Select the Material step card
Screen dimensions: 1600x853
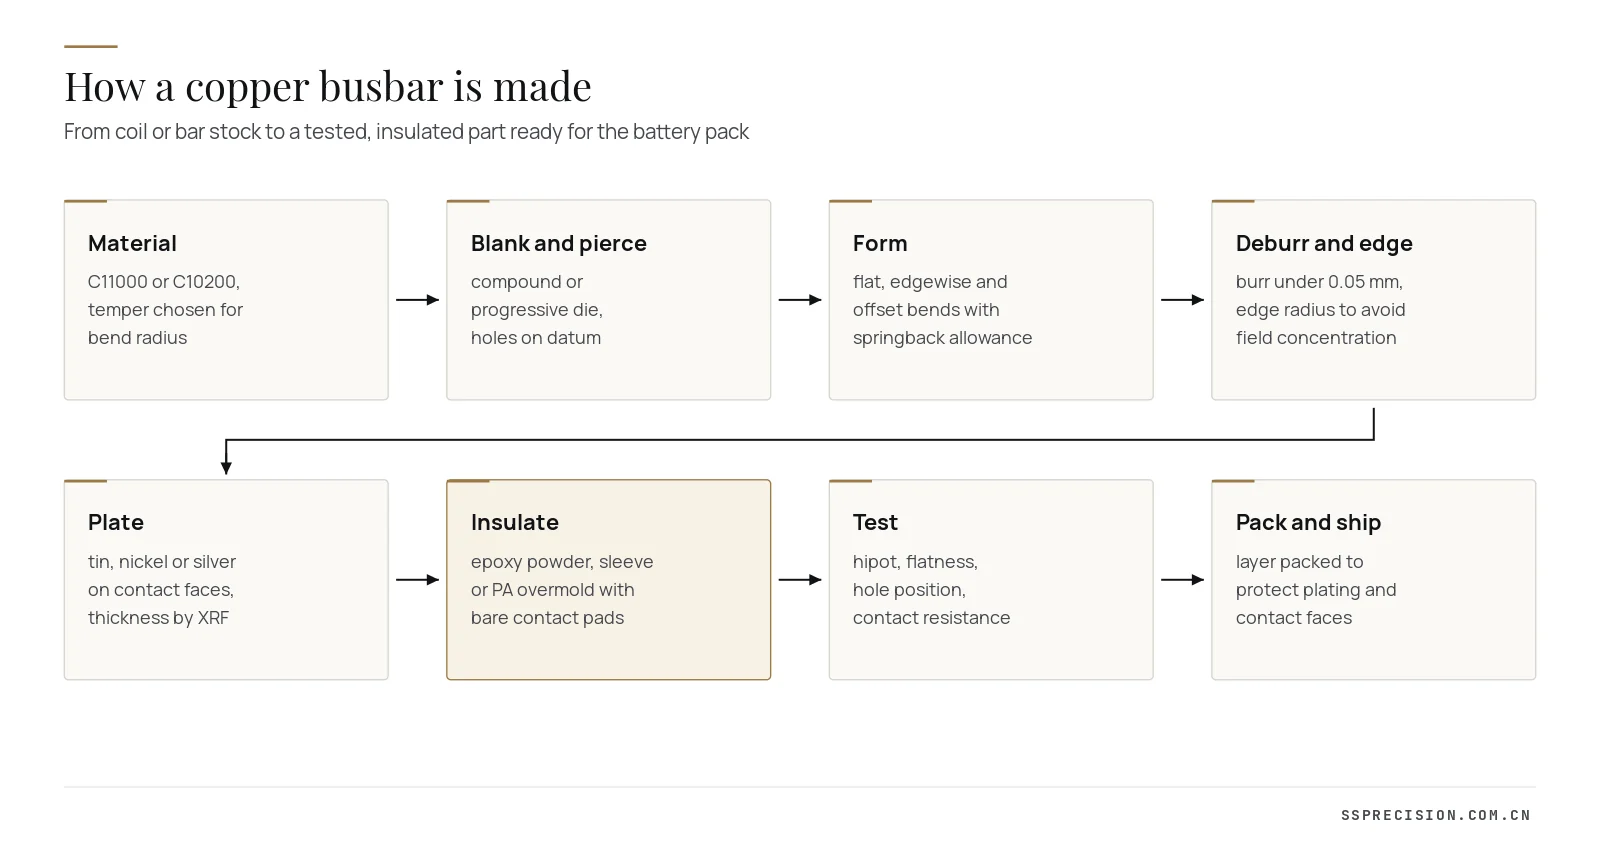pos(226,300)
